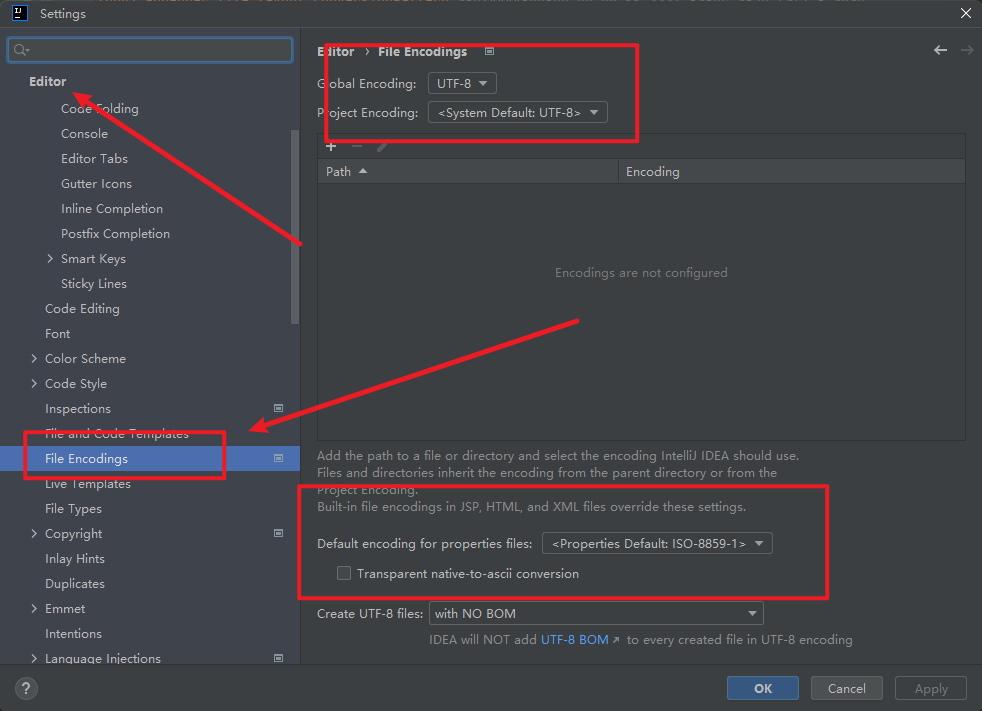This screenshot has width=982, height=711.
Task: Open the File Types settings page
Action: click(73, 509)
